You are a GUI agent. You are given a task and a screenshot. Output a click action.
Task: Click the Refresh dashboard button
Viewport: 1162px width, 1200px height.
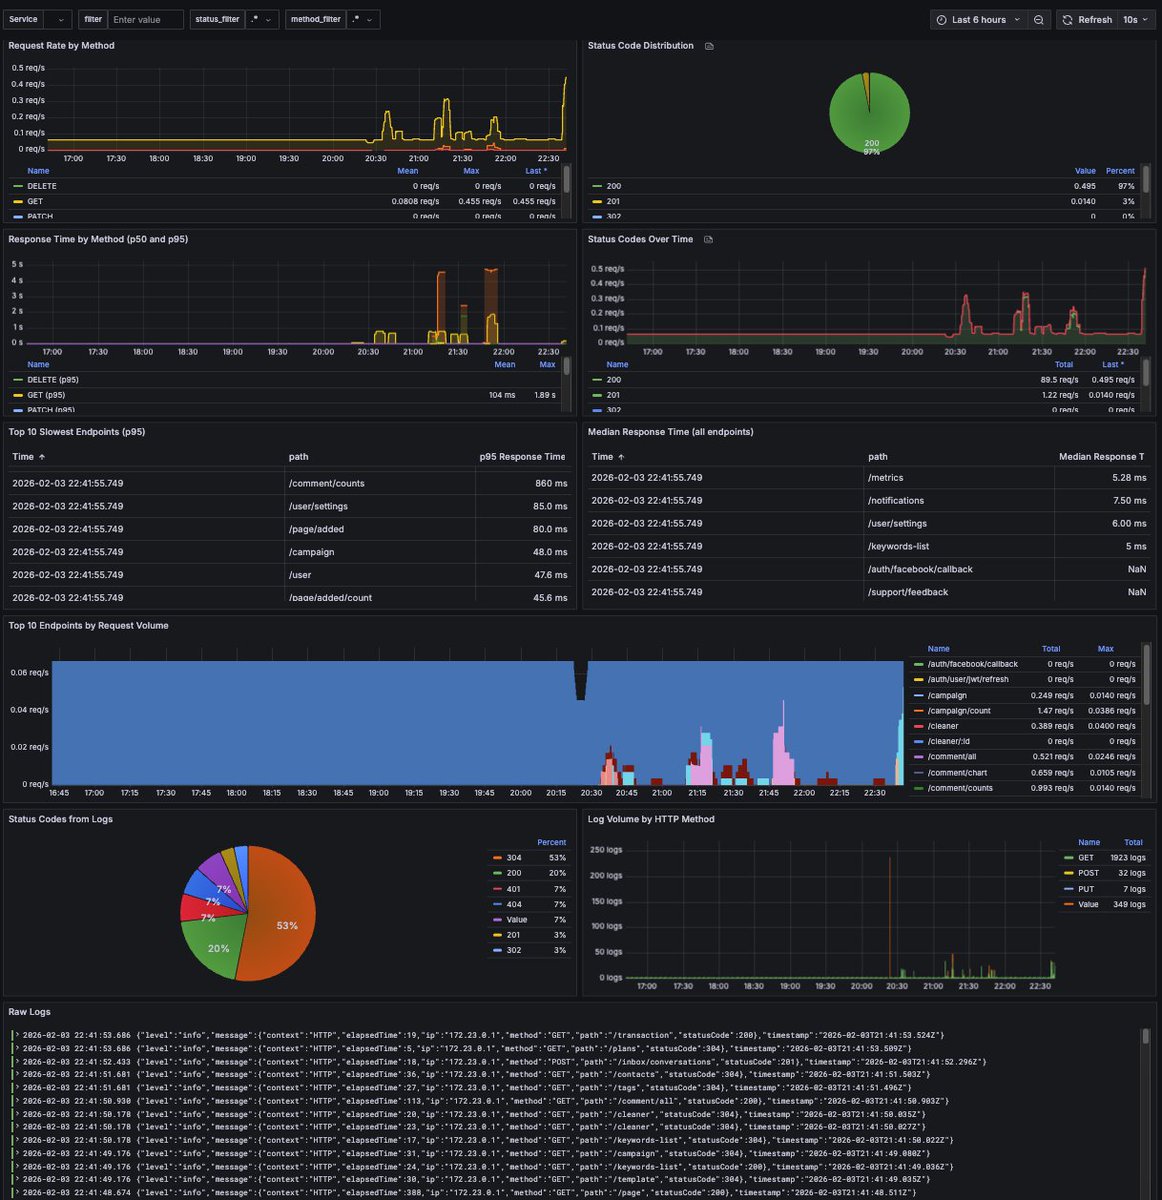(x=1087, y=20)
